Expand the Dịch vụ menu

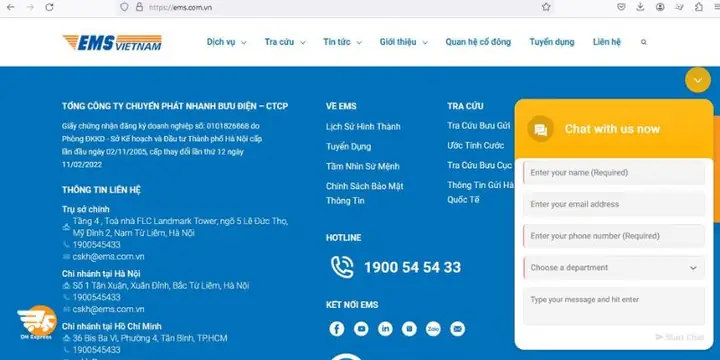226,42
